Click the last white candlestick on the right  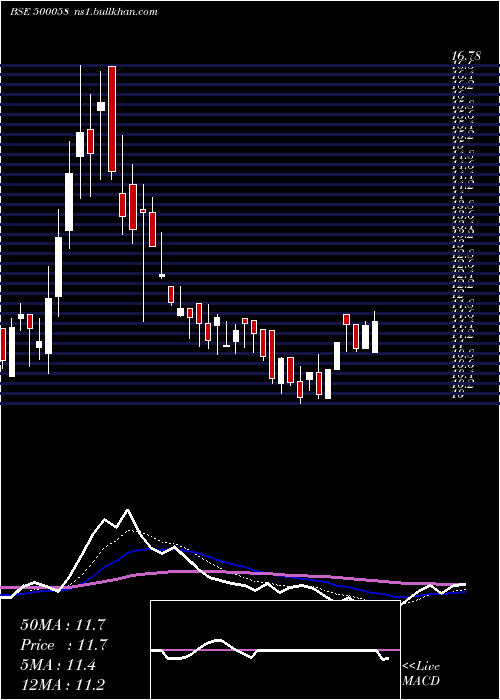[x=375, y=337]
